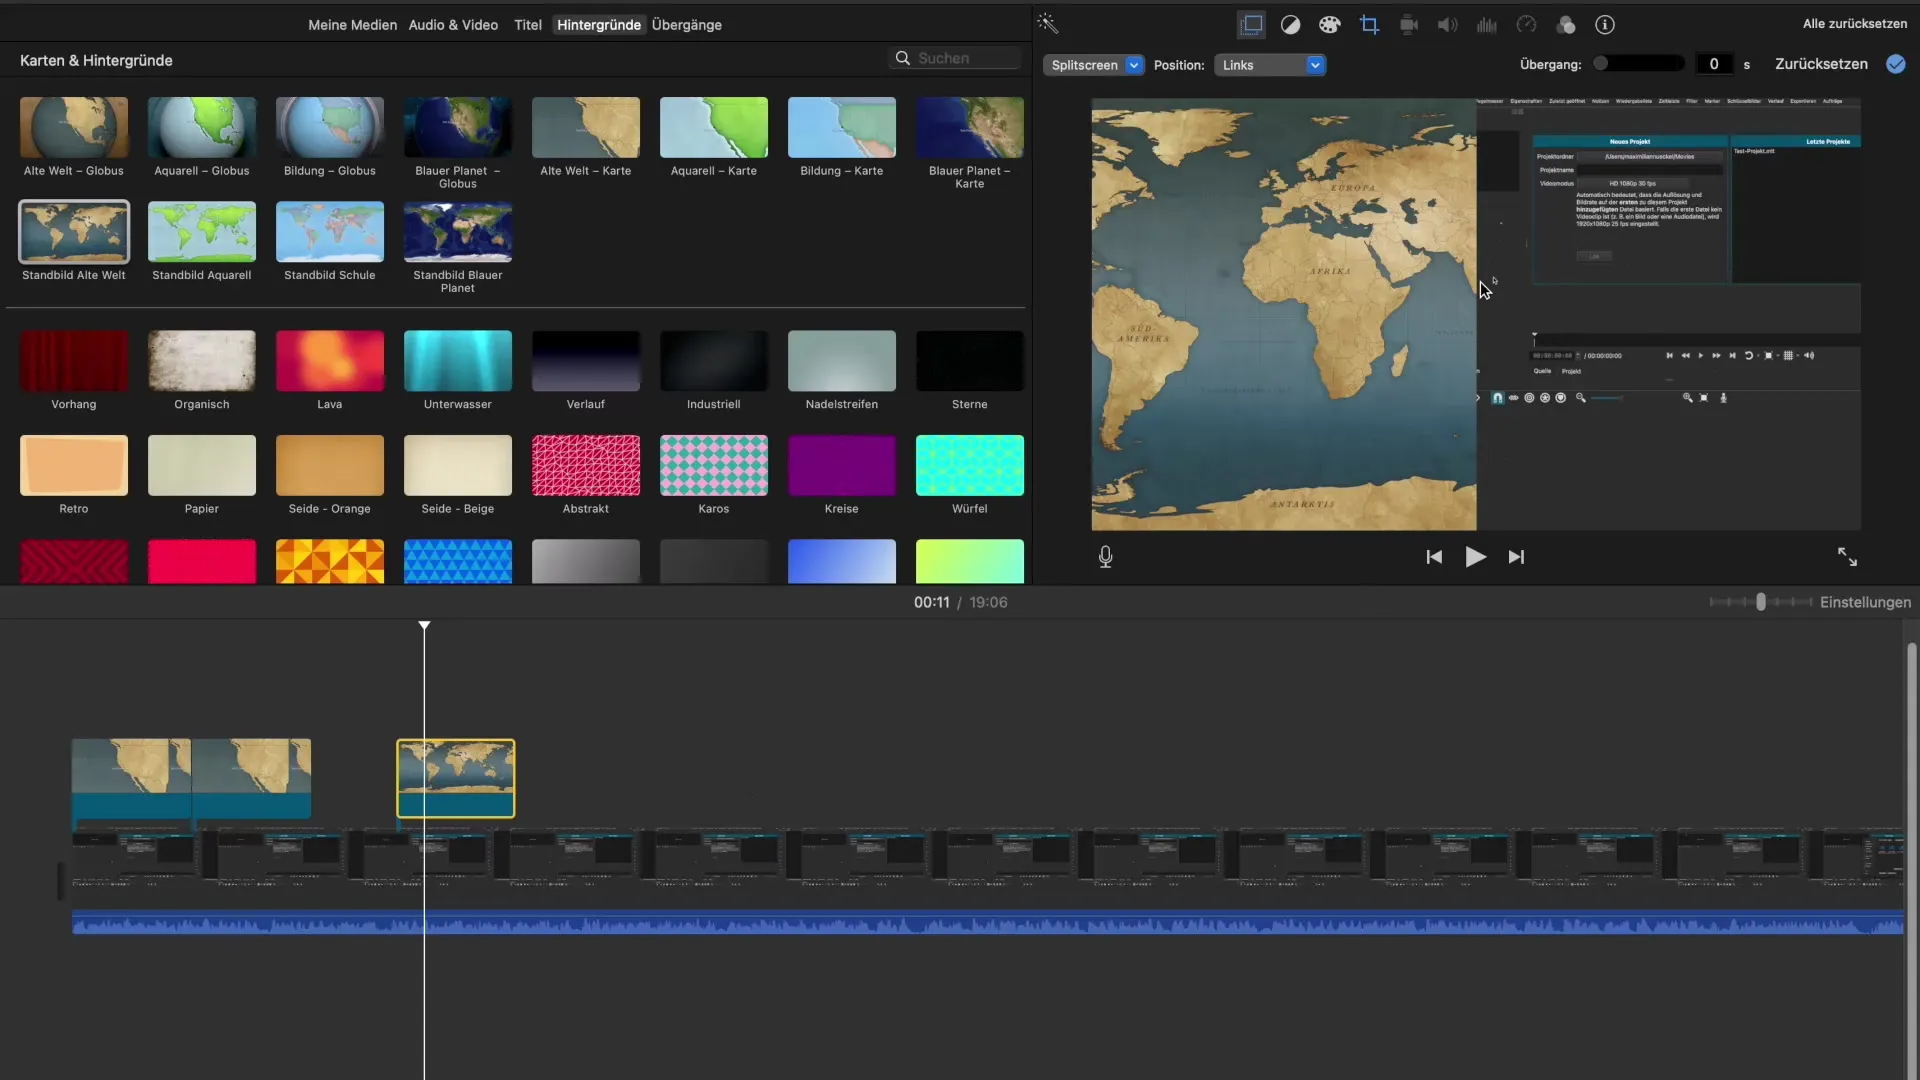Image resolution: width=1920 pixels, height=1080 pixels.
Task: Select the Blauer Planet – Karte thumbnail
Action: pyautogui.click(x=970, y=127)
